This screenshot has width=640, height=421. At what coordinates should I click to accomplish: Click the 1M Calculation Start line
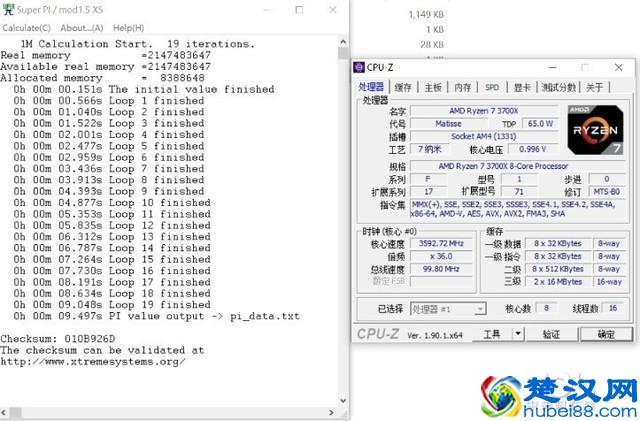click(x=138, y=44)
